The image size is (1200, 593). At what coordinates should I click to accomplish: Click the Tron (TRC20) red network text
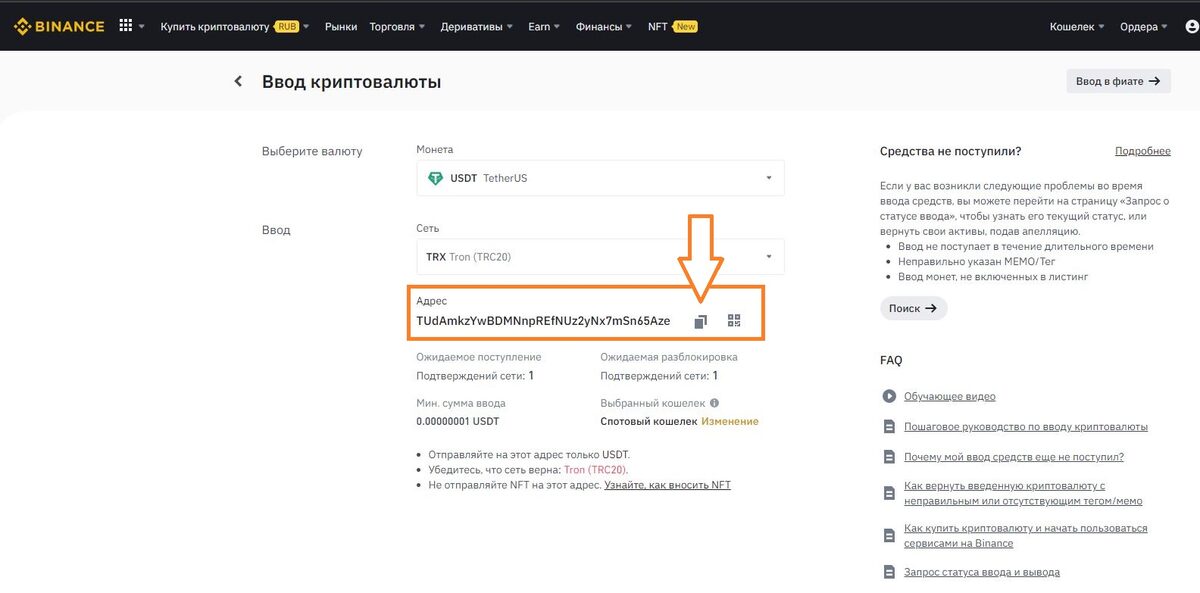(596, 469)
